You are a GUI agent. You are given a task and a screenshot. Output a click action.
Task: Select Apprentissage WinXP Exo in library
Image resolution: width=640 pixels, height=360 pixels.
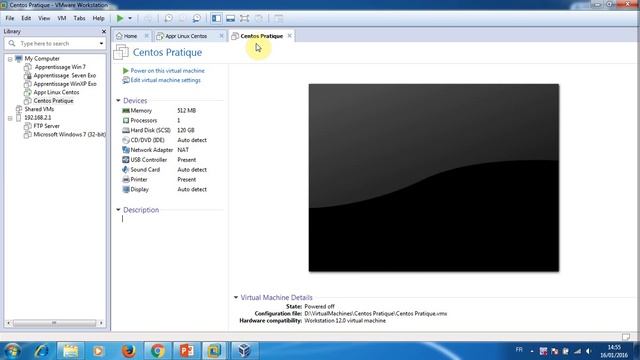click(65, 84)
